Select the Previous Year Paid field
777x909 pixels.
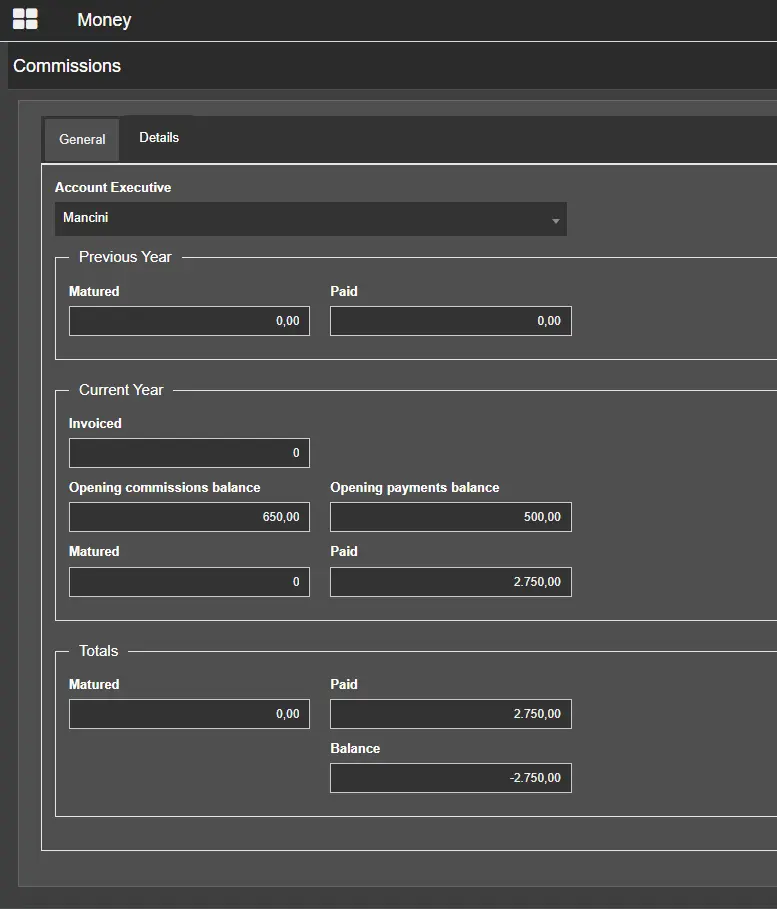coord(450,321)
